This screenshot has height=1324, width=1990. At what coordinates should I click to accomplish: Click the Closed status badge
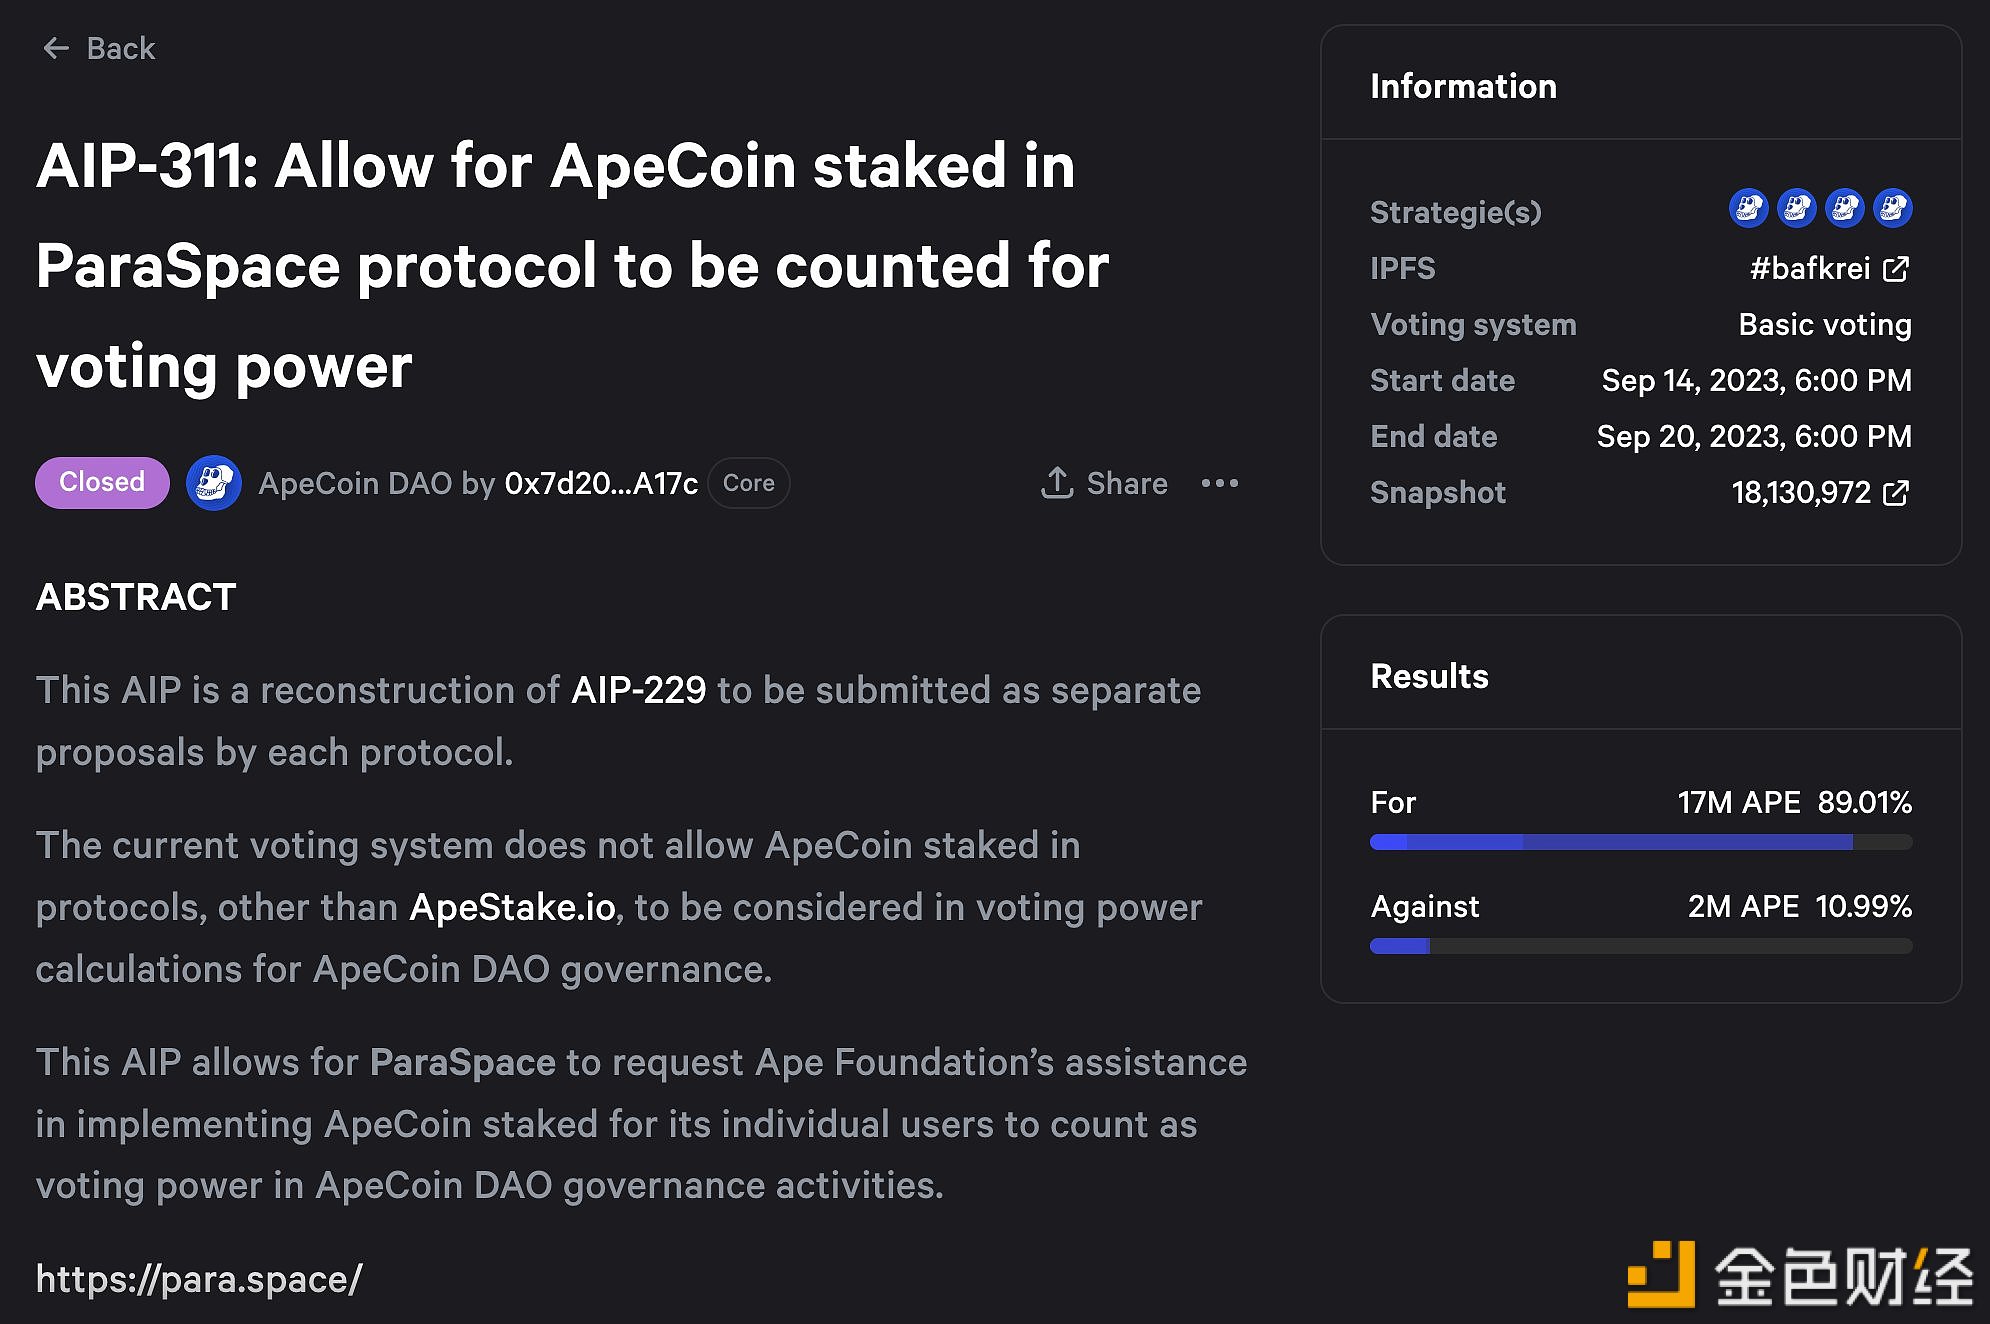[102, 482]
